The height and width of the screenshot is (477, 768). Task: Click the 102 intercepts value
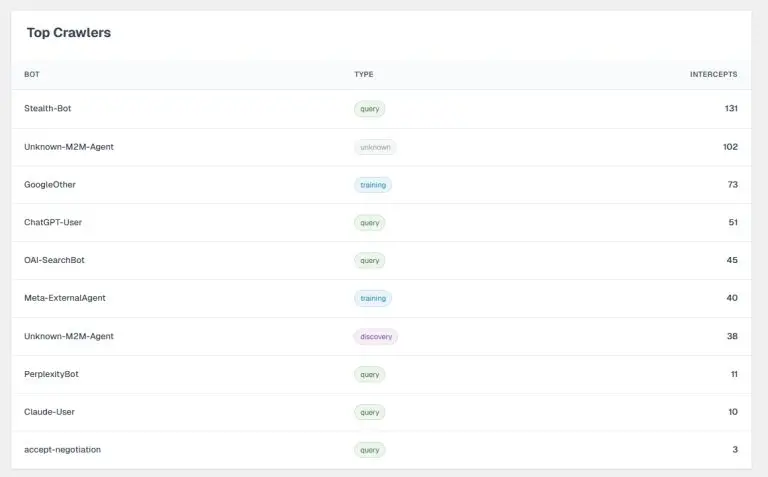pyautogui.click(x=730, y=146)
